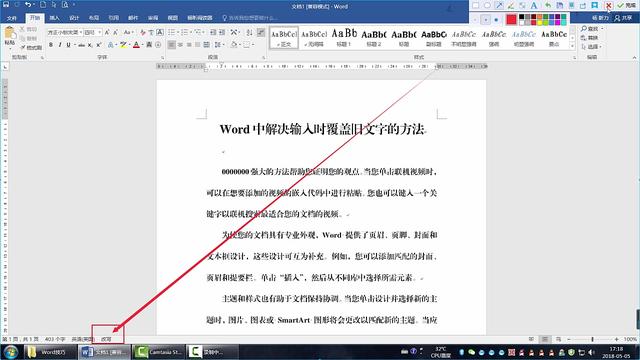Apply the 正文 normal style

pos(284,38)
